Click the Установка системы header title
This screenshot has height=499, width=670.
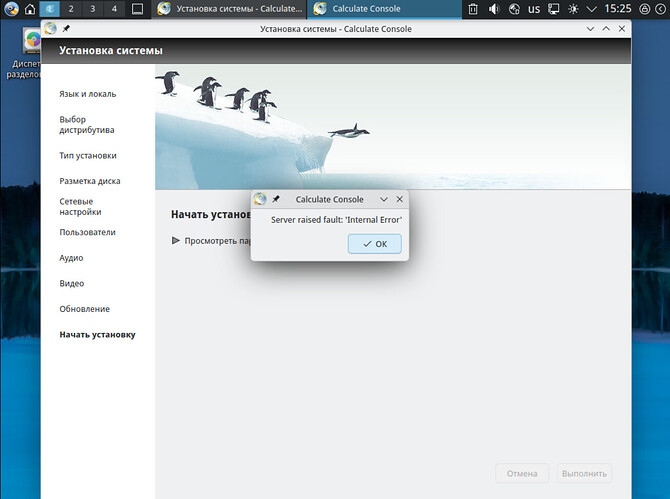(x=111, y=50)
